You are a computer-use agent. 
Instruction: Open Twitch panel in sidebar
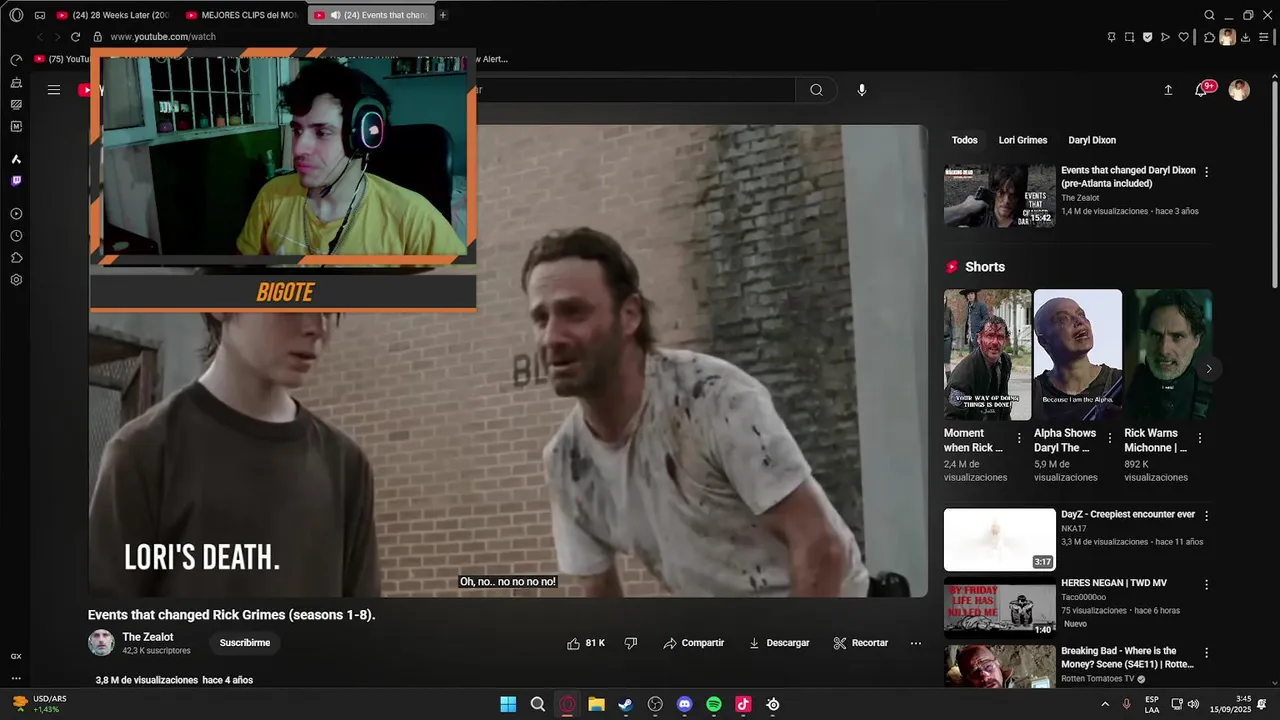[x=16, y=181]
